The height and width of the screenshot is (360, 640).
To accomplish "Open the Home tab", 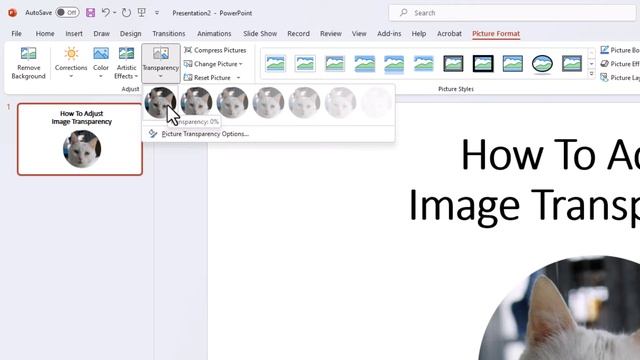I will (x=45, y=33).
